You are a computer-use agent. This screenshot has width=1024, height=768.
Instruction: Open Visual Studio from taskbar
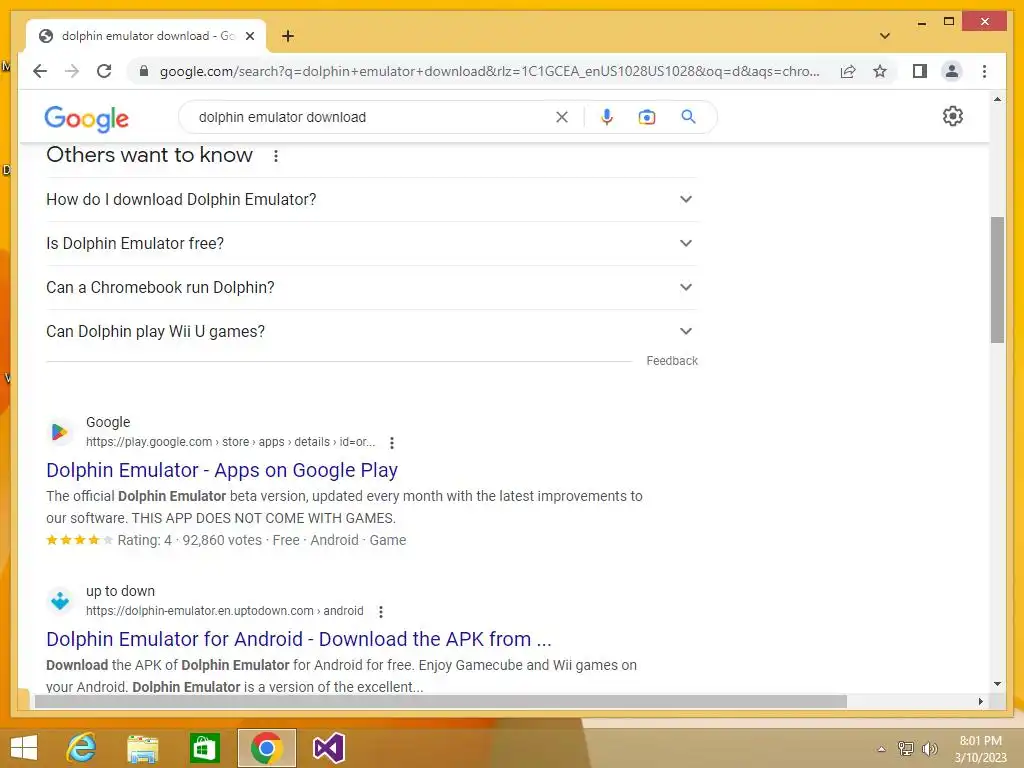click(328, 748)
